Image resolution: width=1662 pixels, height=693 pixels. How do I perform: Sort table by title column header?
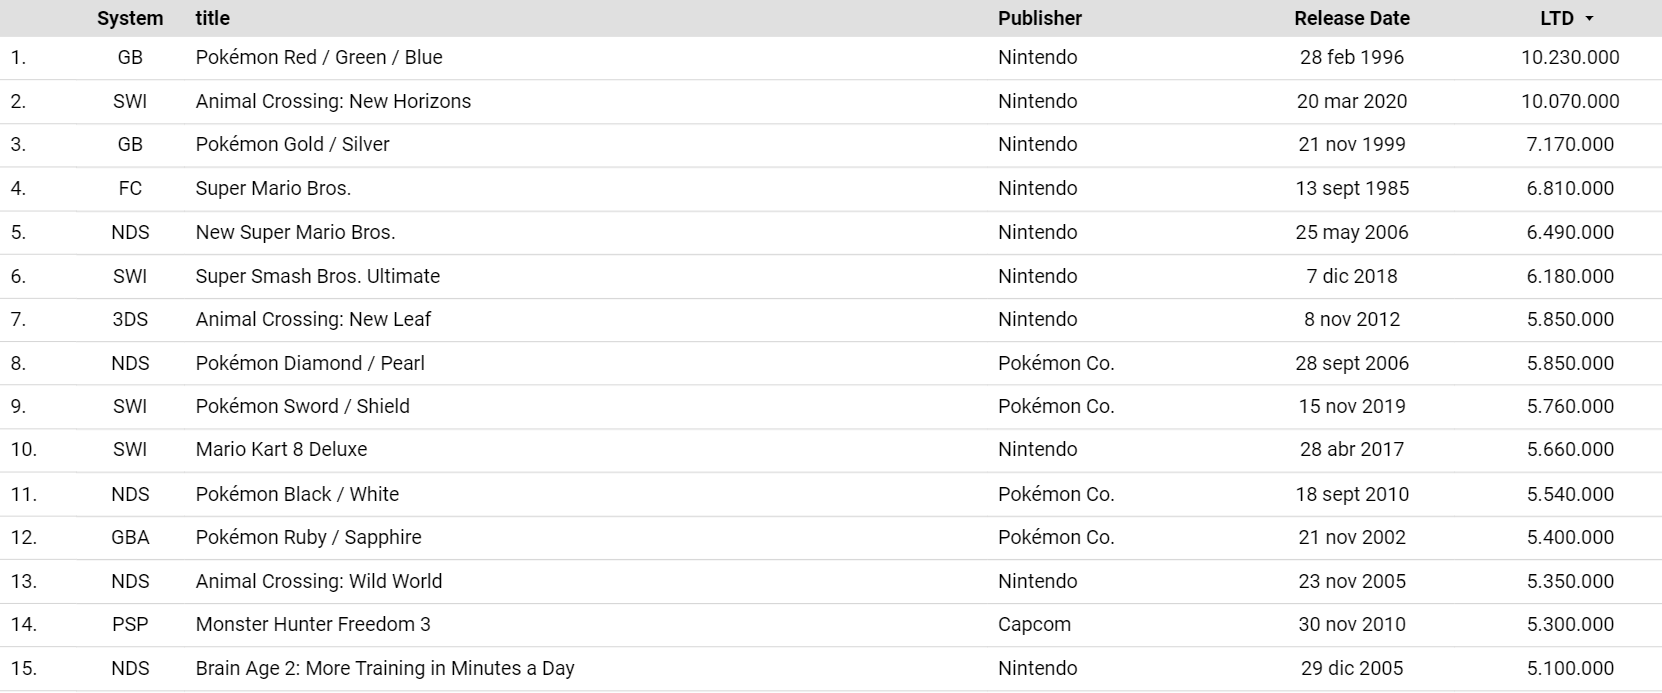(212, 18)
